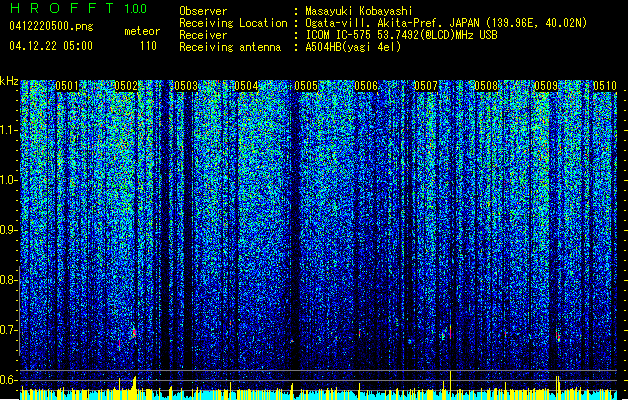629x400 pixels.
Task: Click the 0508 time marker
Action: [486, 86]
